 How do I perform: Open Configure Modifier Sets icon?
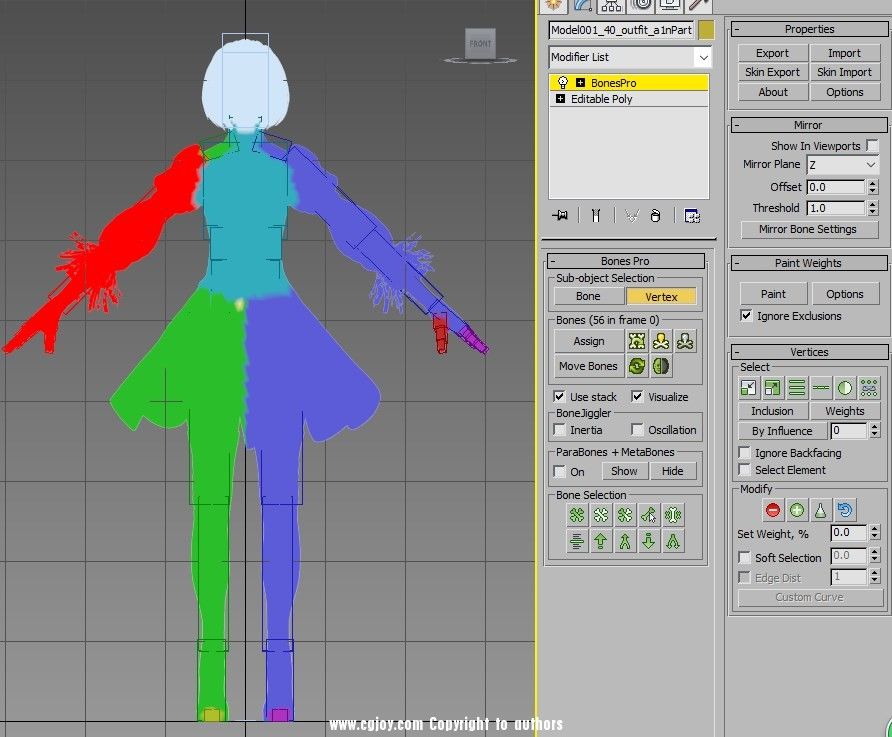pos(692,216)
